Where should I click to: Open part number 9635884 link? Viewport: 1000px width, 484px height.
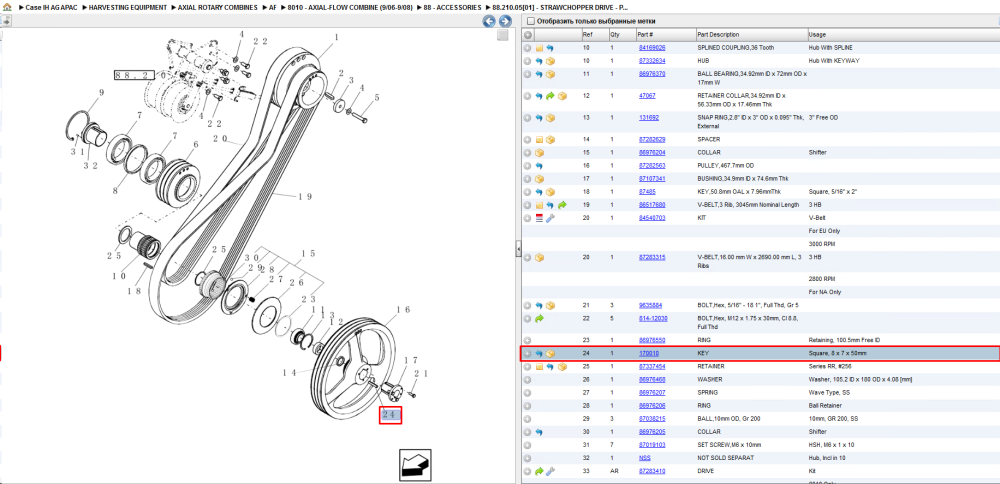tap(651, 305)
